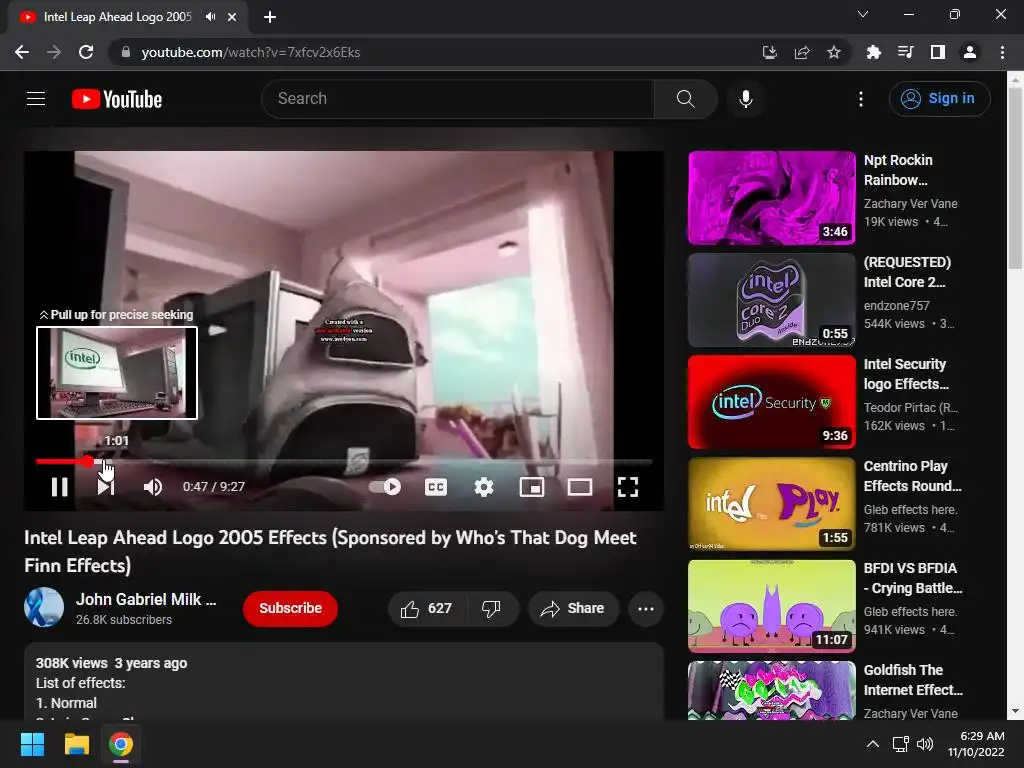Pause the video
Viewport: 1024px width, 768px height.
coord(59,487)
